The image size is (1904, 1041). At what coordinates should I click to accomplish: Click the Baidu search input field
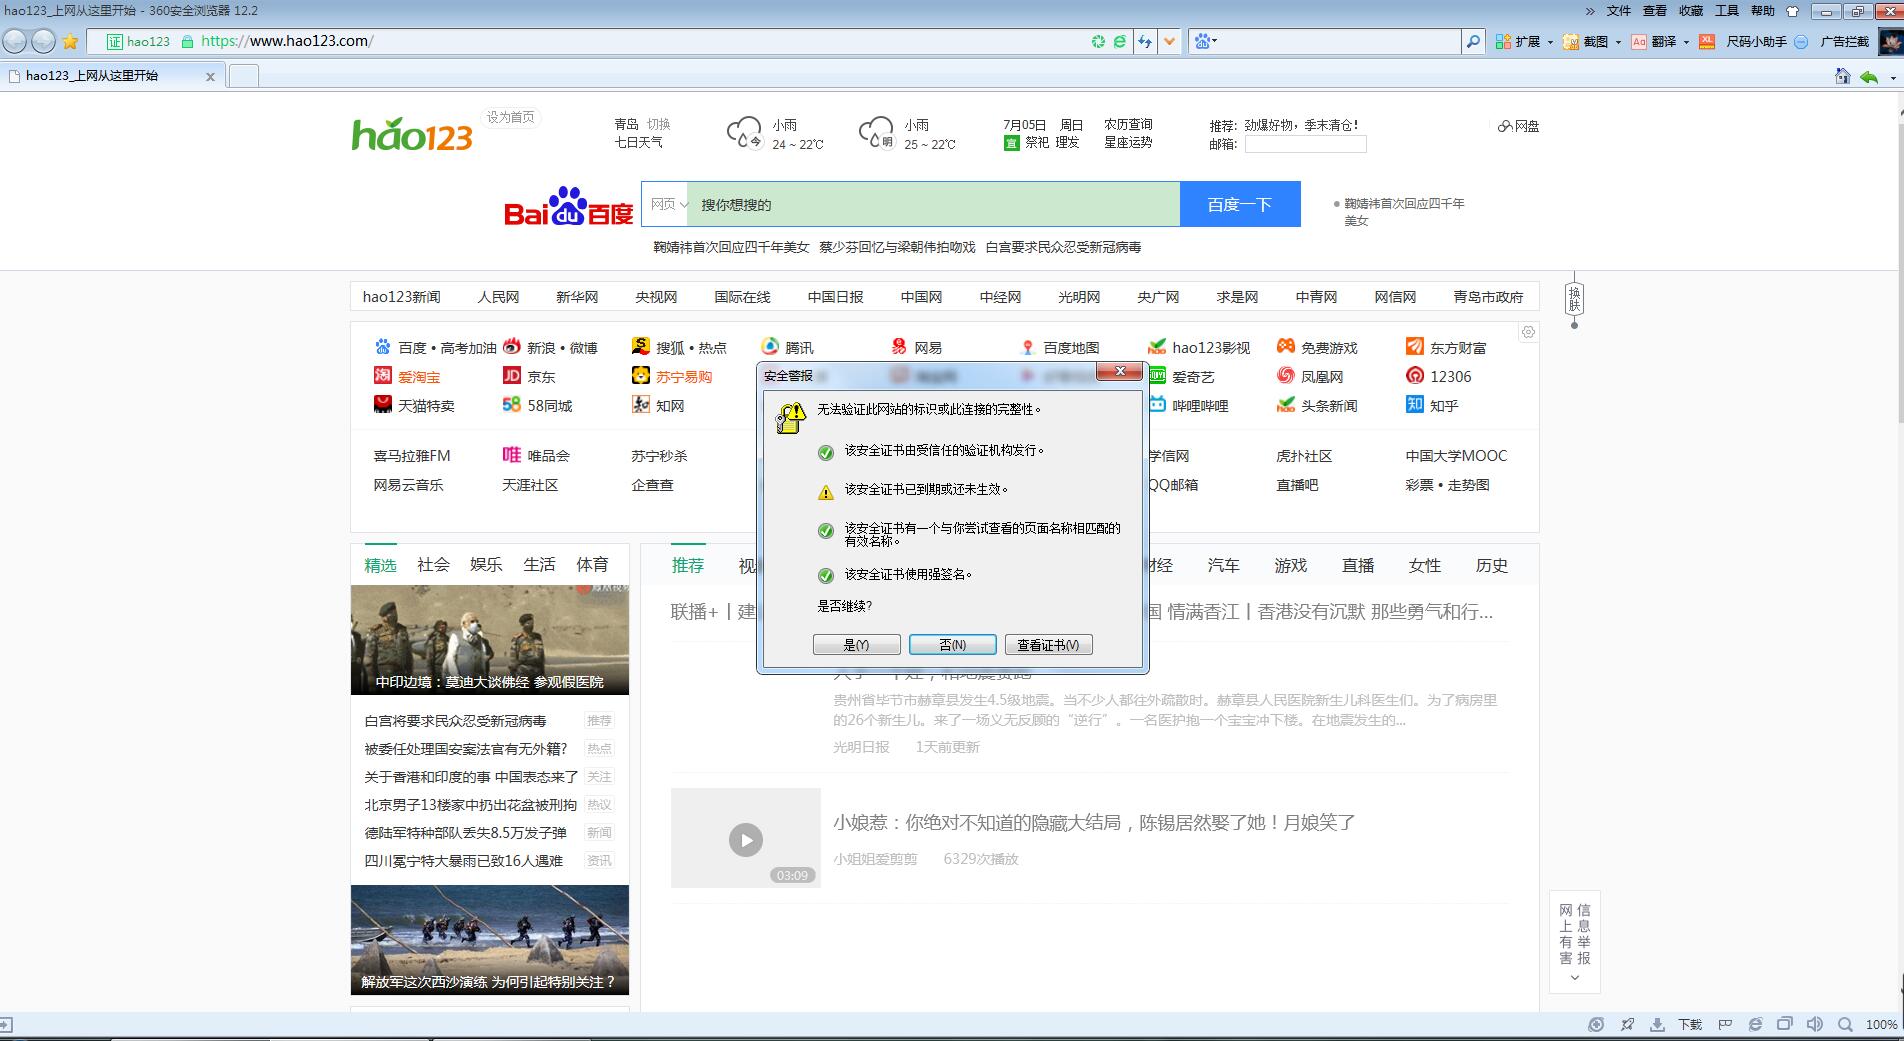pos(935,204)
